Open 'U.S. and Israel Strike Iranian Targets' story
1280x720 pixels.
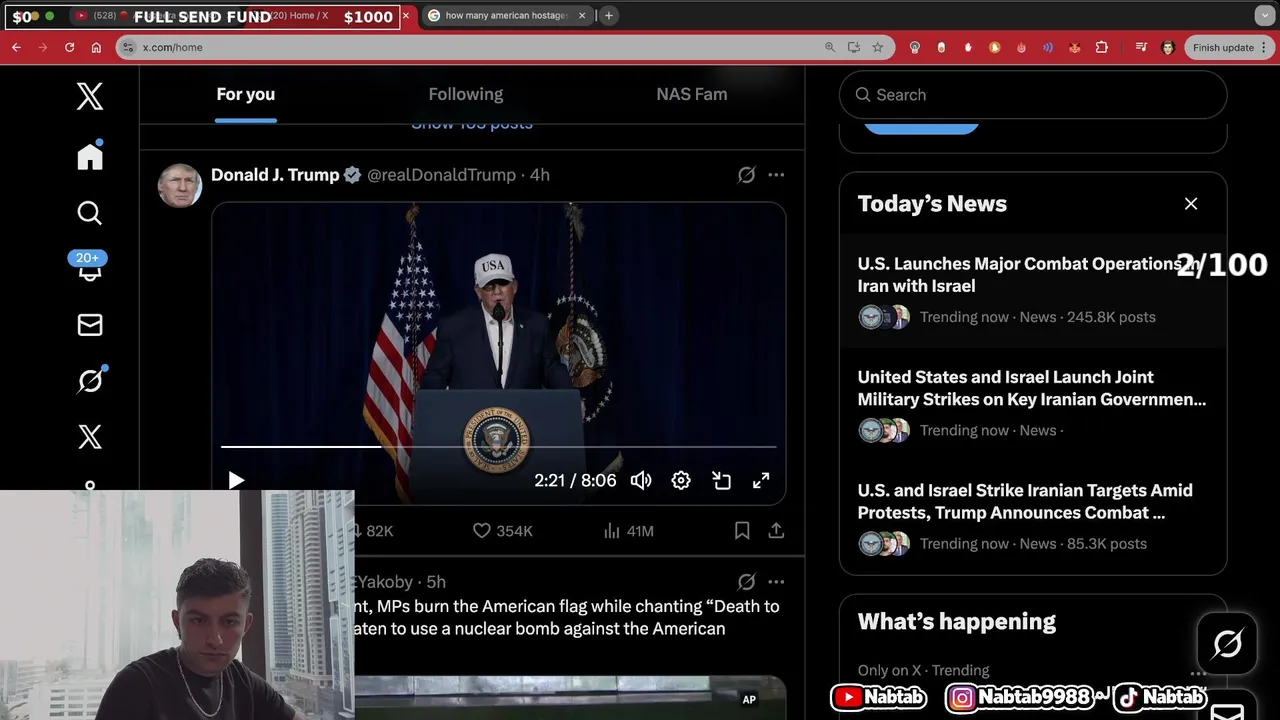coord(1033,517)
